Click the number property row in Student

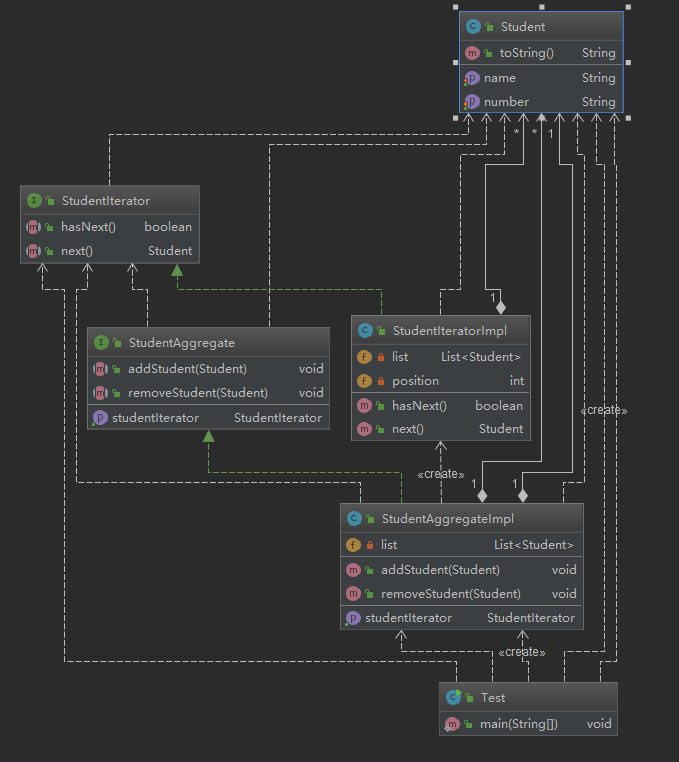coord(541,102)
